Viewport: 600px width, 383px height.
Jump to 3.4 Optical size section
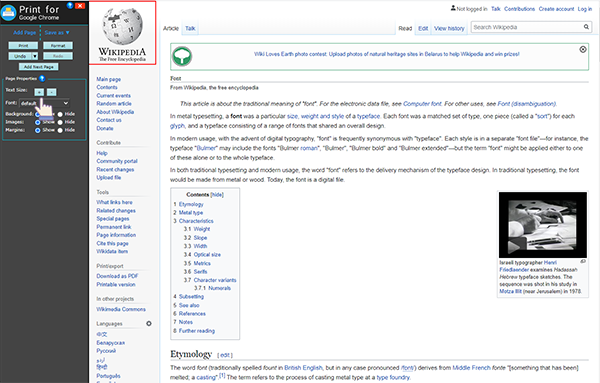pyautogui.click(x=207, y=254)
